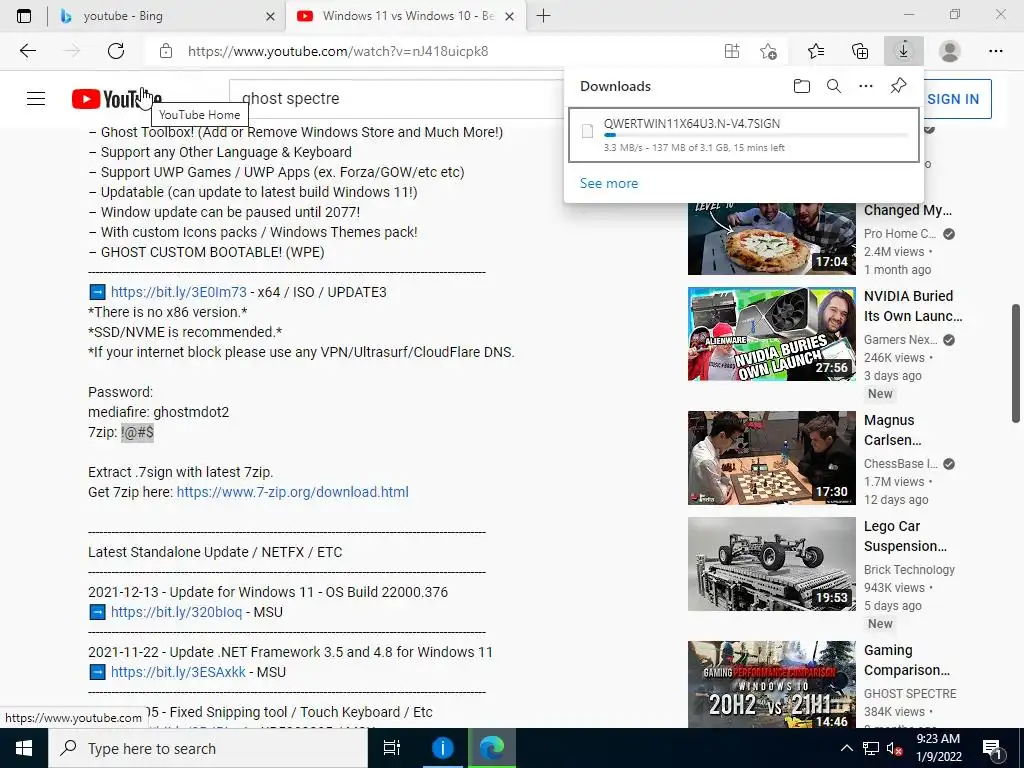Open the tab actions menu icon
The height and width of the screenshot is (768, 1024).
tap(24, 16)
